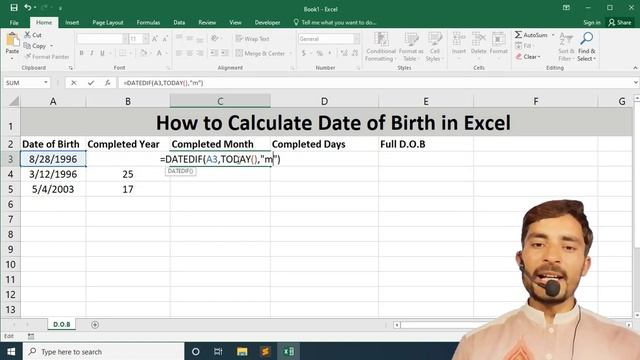This screenshot has width=640, height=360.
Task: Click Format Painter
Action: pos(47,57)
